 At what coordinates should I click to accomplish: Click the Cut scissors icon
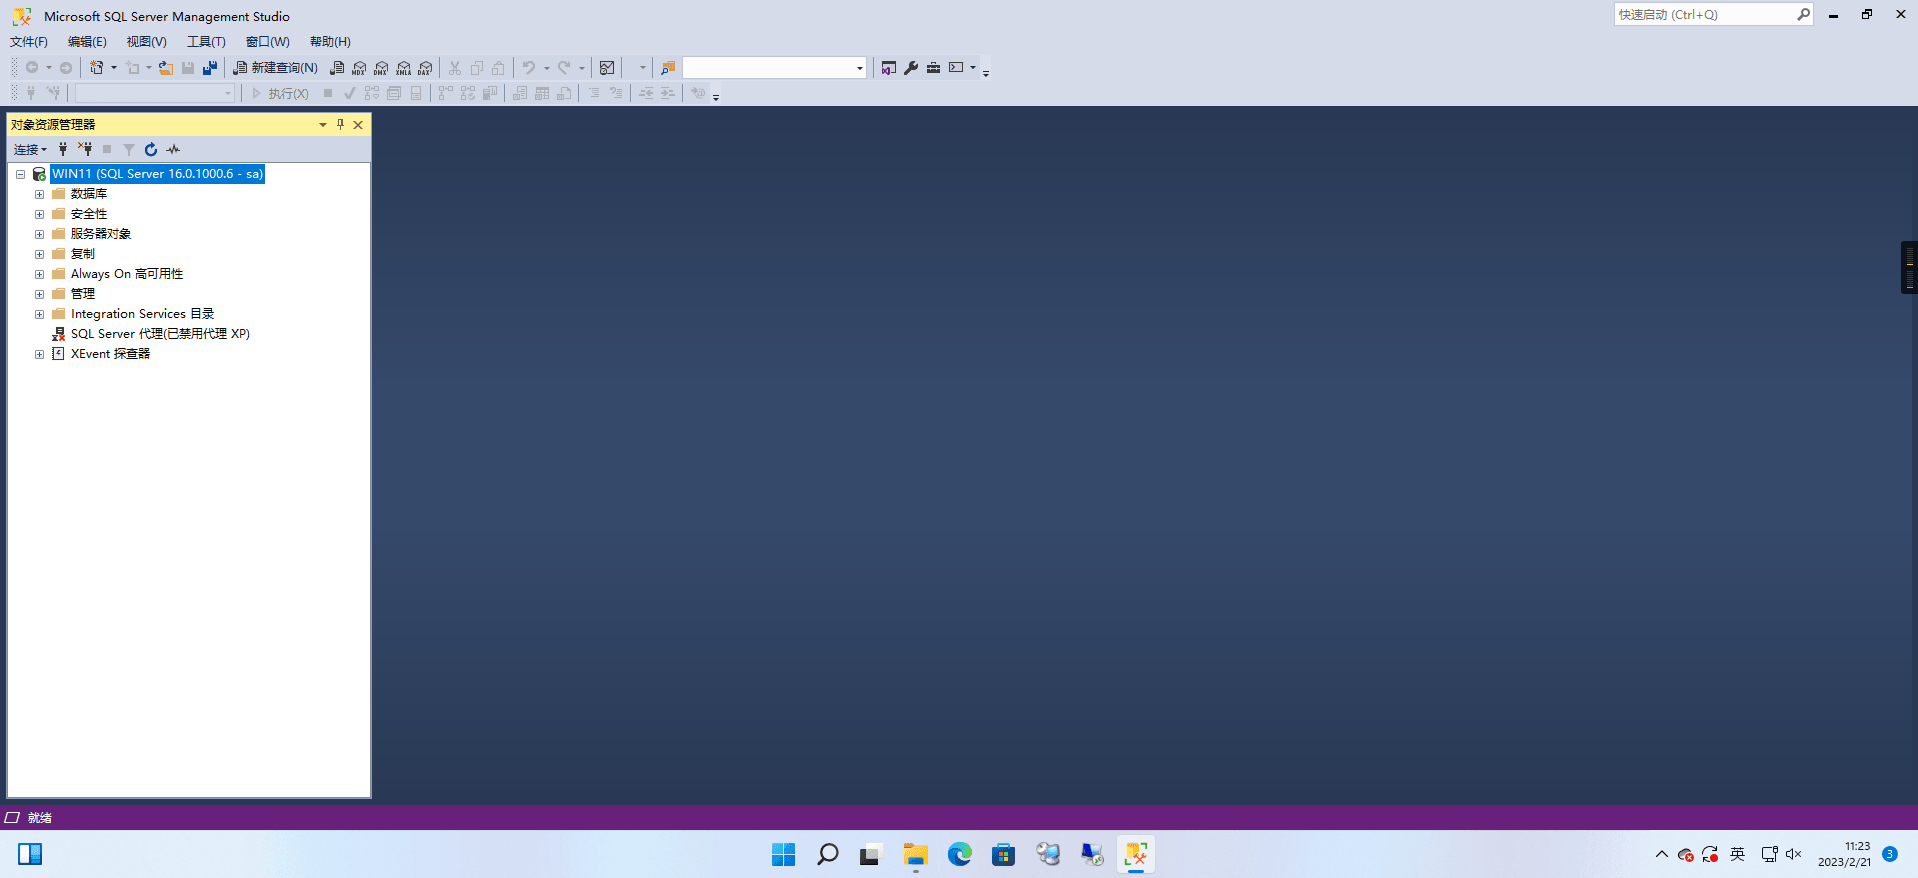(x=455, y=68)
